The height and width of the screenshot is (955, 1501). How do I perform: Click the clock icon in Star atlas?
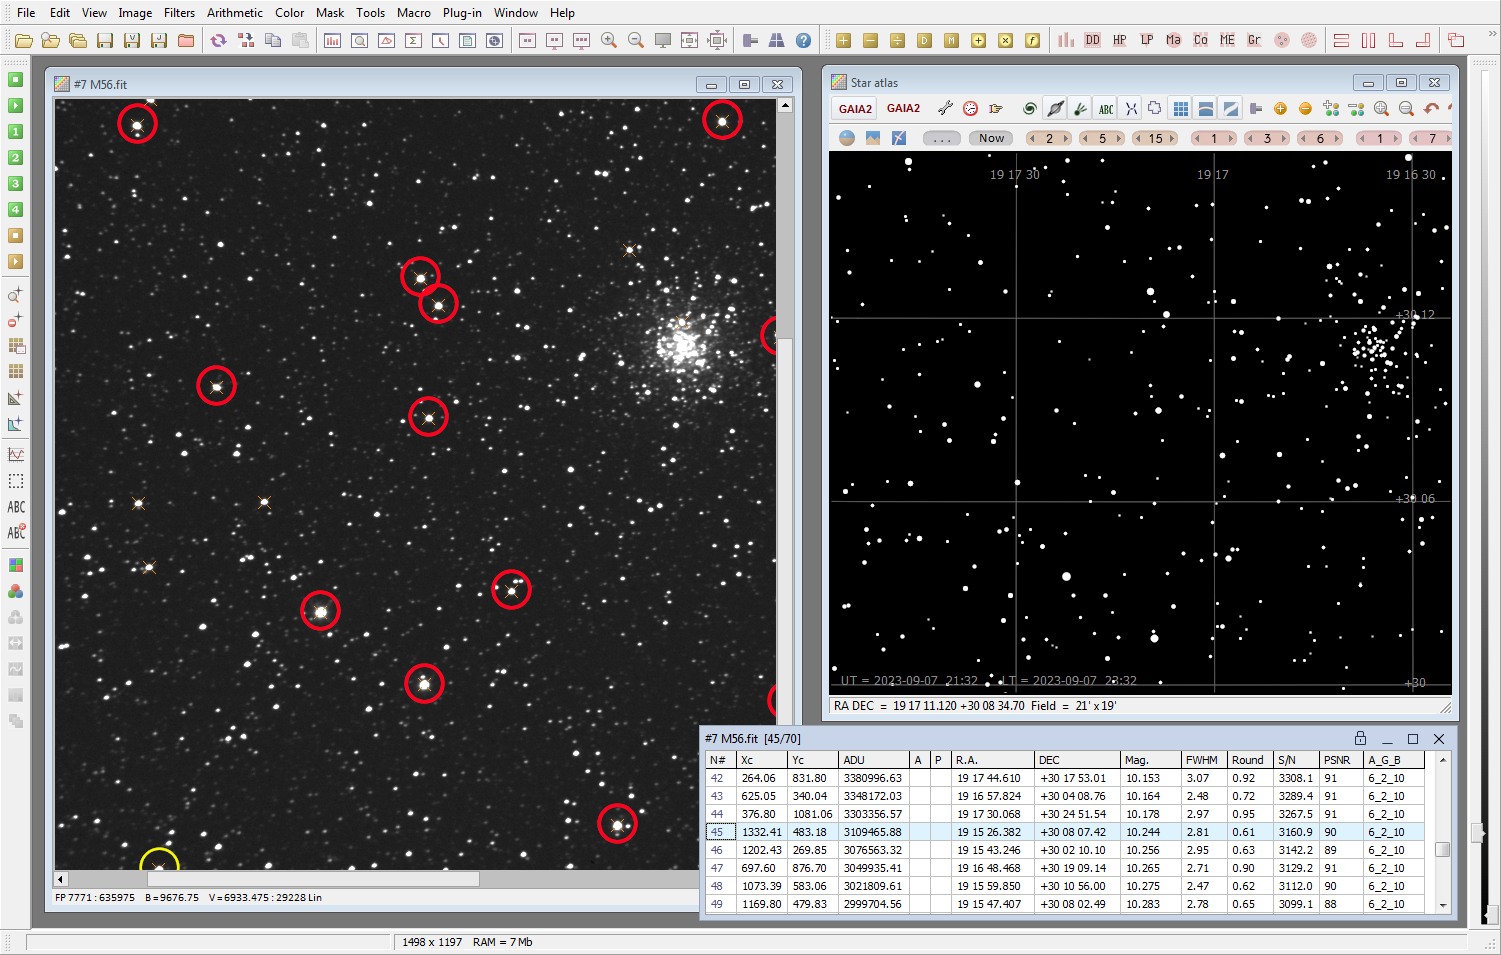(970, 108)
